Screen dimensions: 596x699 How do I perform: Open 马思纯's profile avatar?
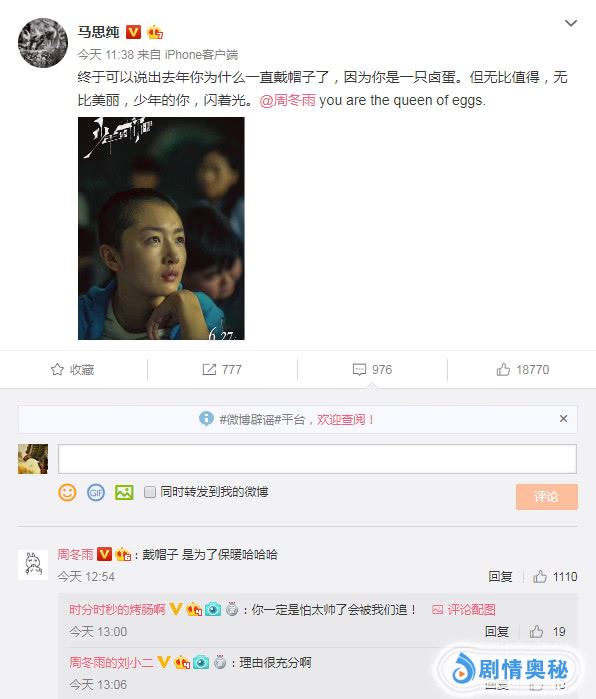(x=43, y=43)
